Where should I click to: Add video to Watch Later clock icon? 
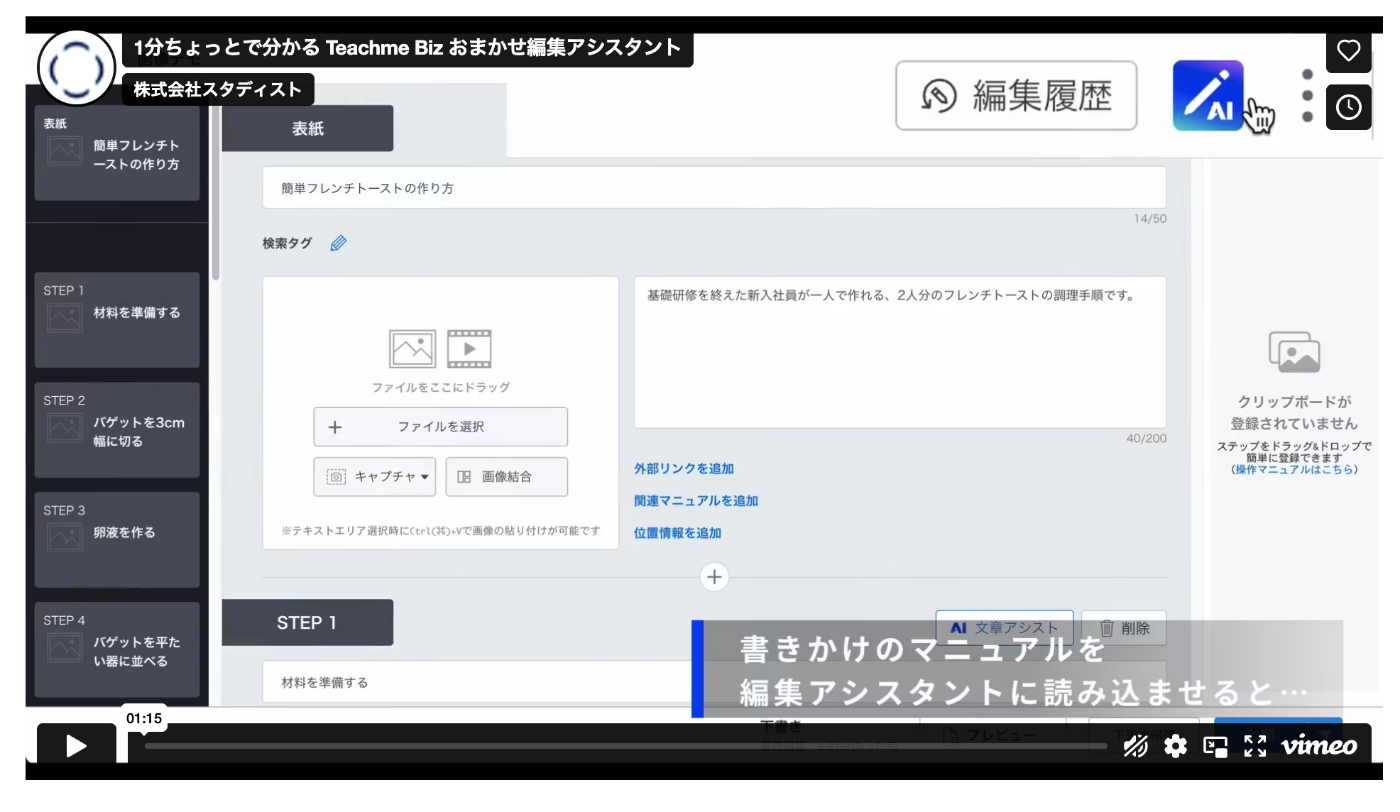[x=1348, y=107]
